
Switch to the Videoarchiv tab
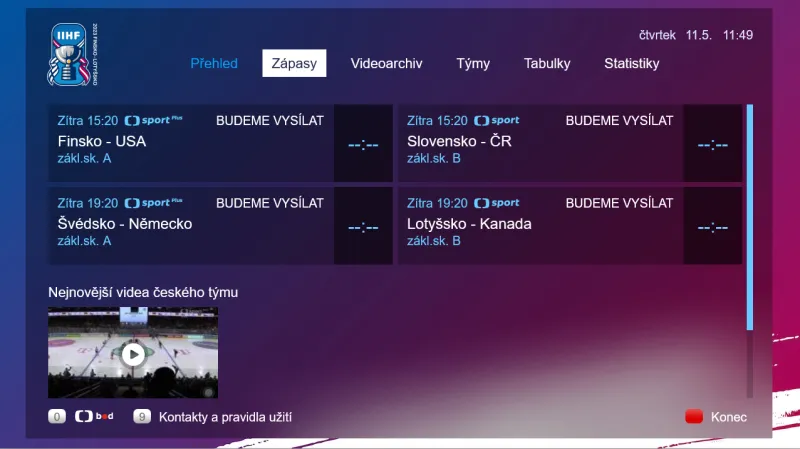click(386, 63)
